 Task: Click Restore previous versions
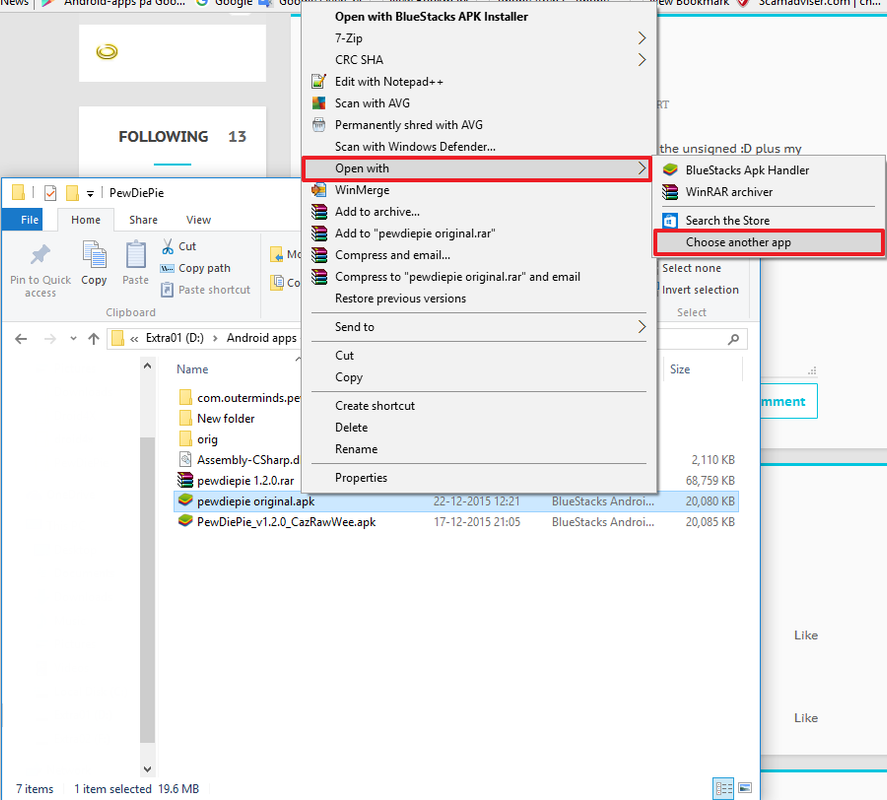pos(479,298)
